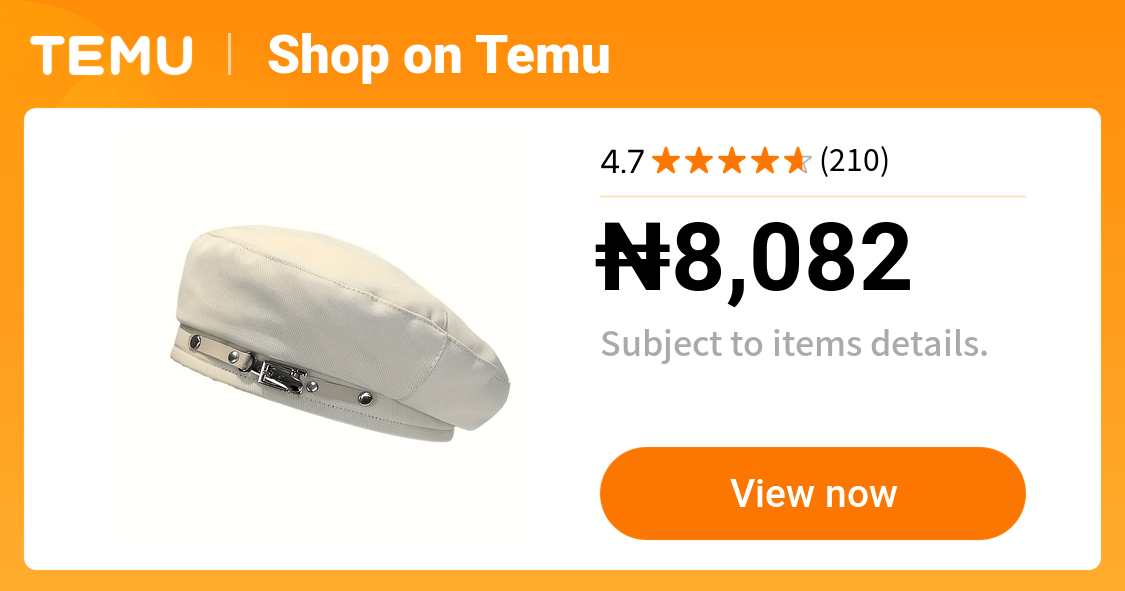Select the first orange rating star

666,161
